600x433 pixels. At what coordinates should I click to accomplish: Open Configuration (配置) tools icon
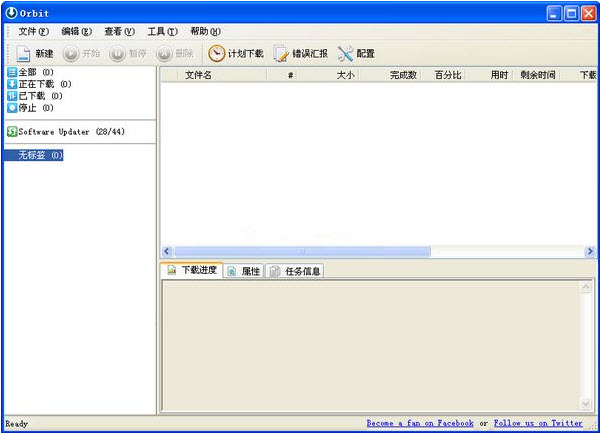[346, 54]
